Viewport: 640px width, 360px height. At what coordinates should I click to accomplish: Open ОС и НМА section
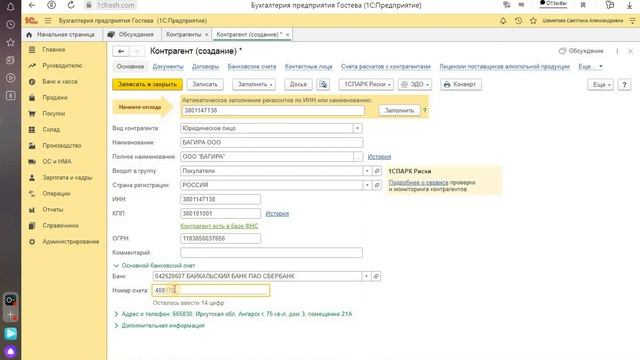click(x=57, y=162)
